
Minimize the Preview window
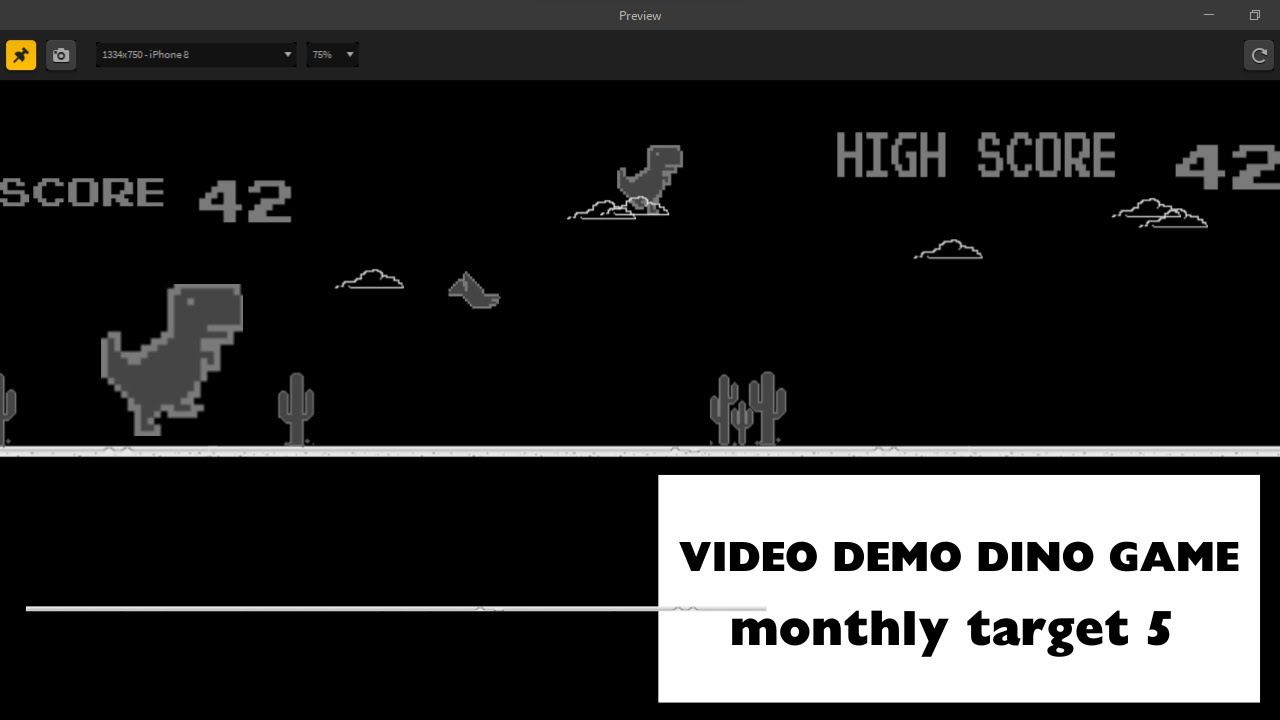point(1209,15)
